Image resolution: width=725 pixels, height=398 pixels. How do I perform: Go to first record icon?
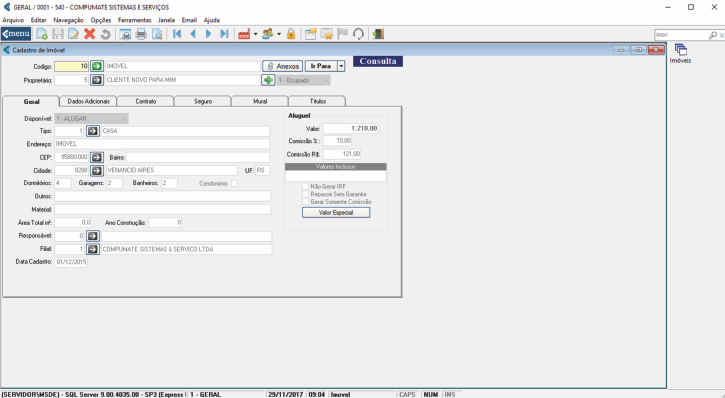(x=177, y=34)
